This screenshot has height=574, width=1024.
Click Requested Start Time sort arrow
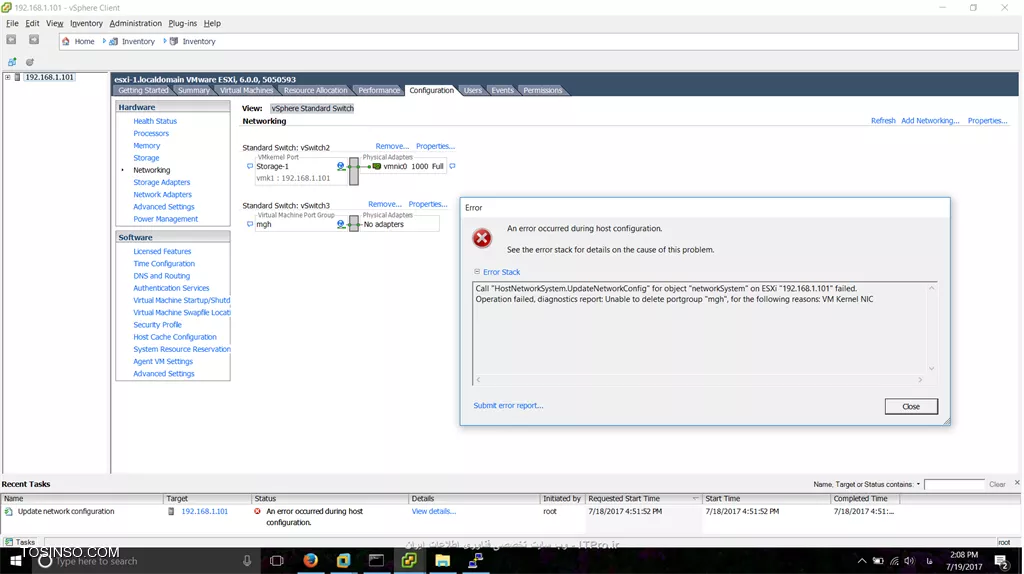click(695, 499)
